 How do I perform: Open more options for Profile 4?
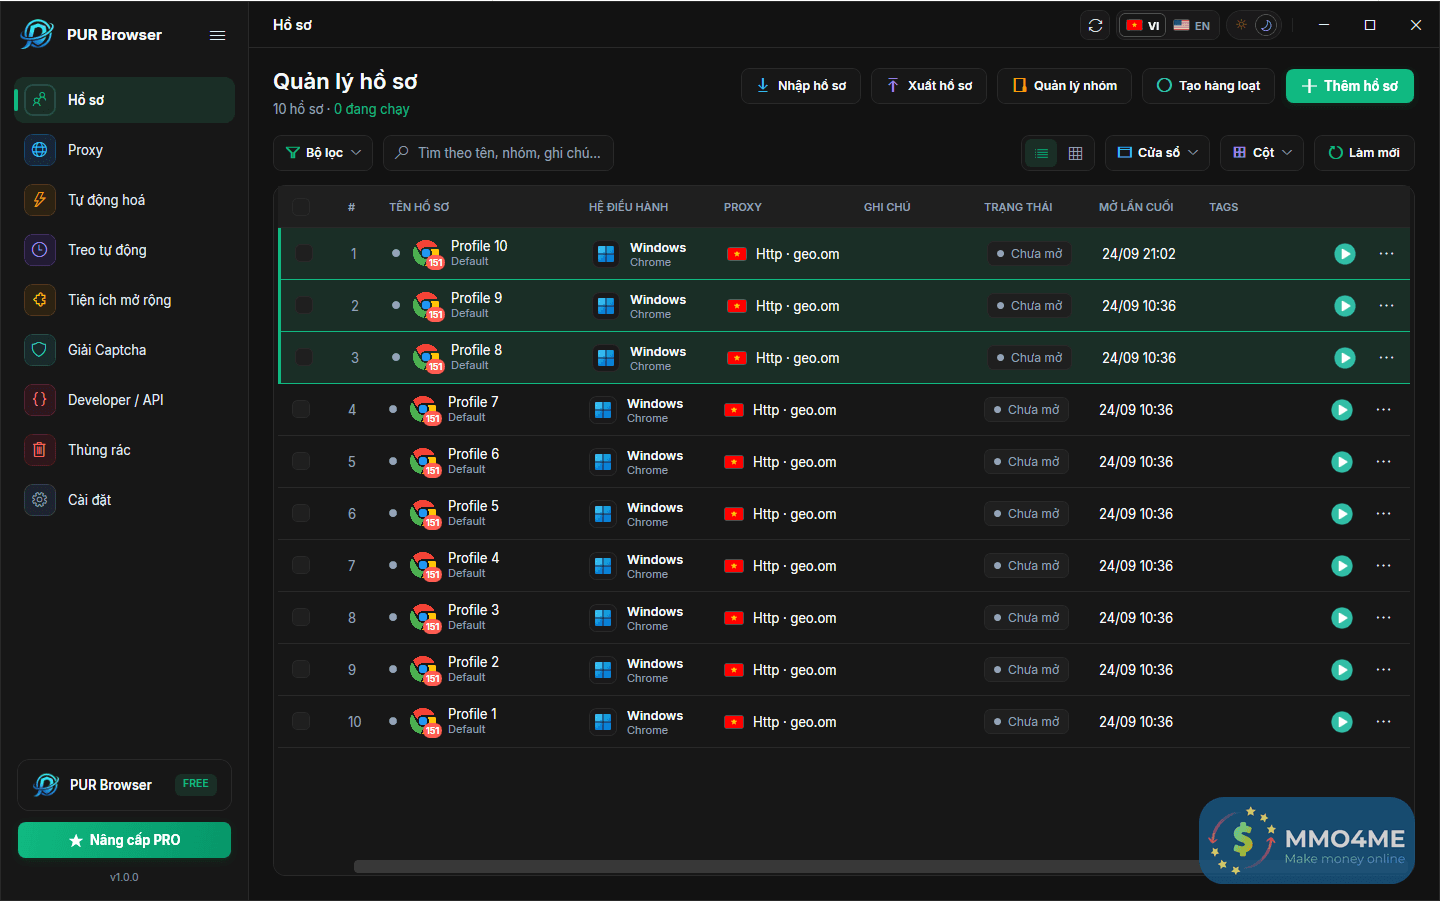coord(1383,566)
